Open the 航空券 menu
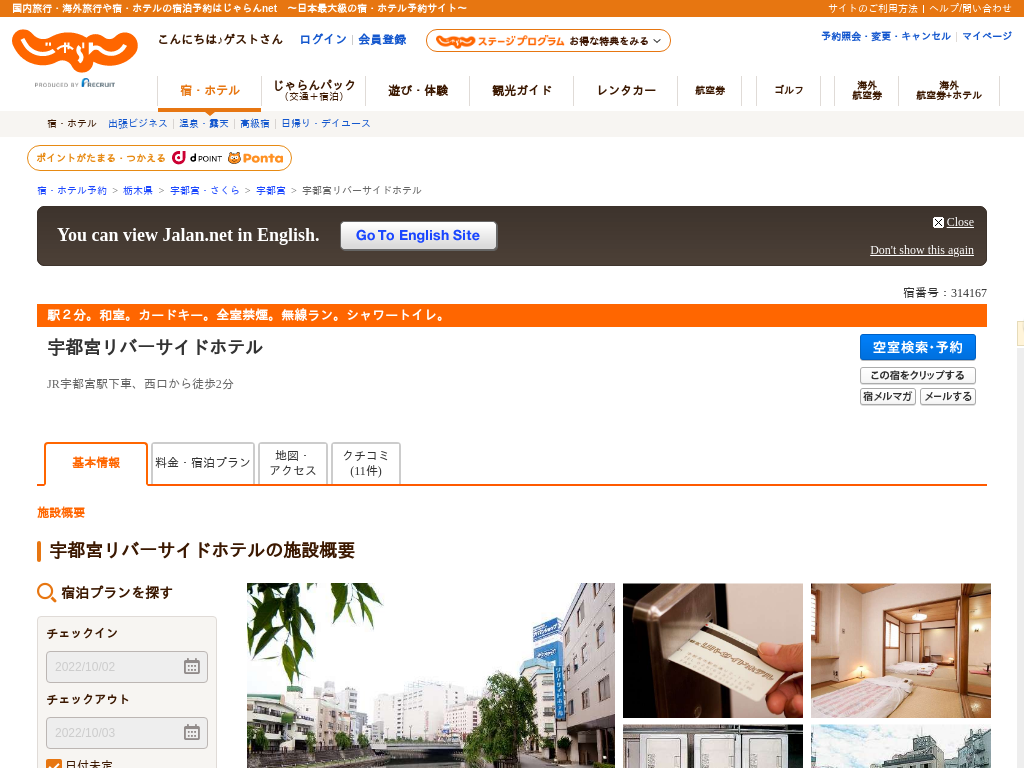1024x768 pixels. pyautogui.click(x=710, y=91)
